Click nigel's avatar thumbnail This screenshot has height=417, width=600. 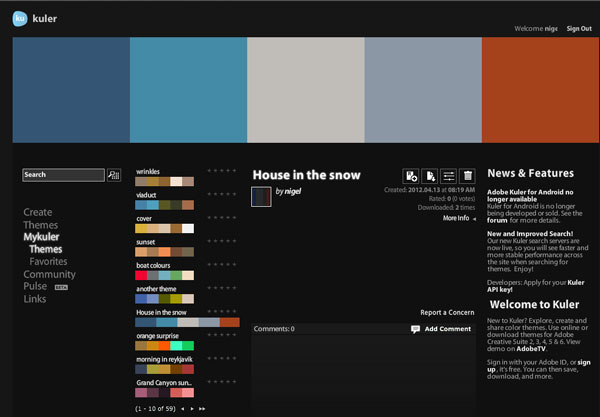click(x=261, y=196)
